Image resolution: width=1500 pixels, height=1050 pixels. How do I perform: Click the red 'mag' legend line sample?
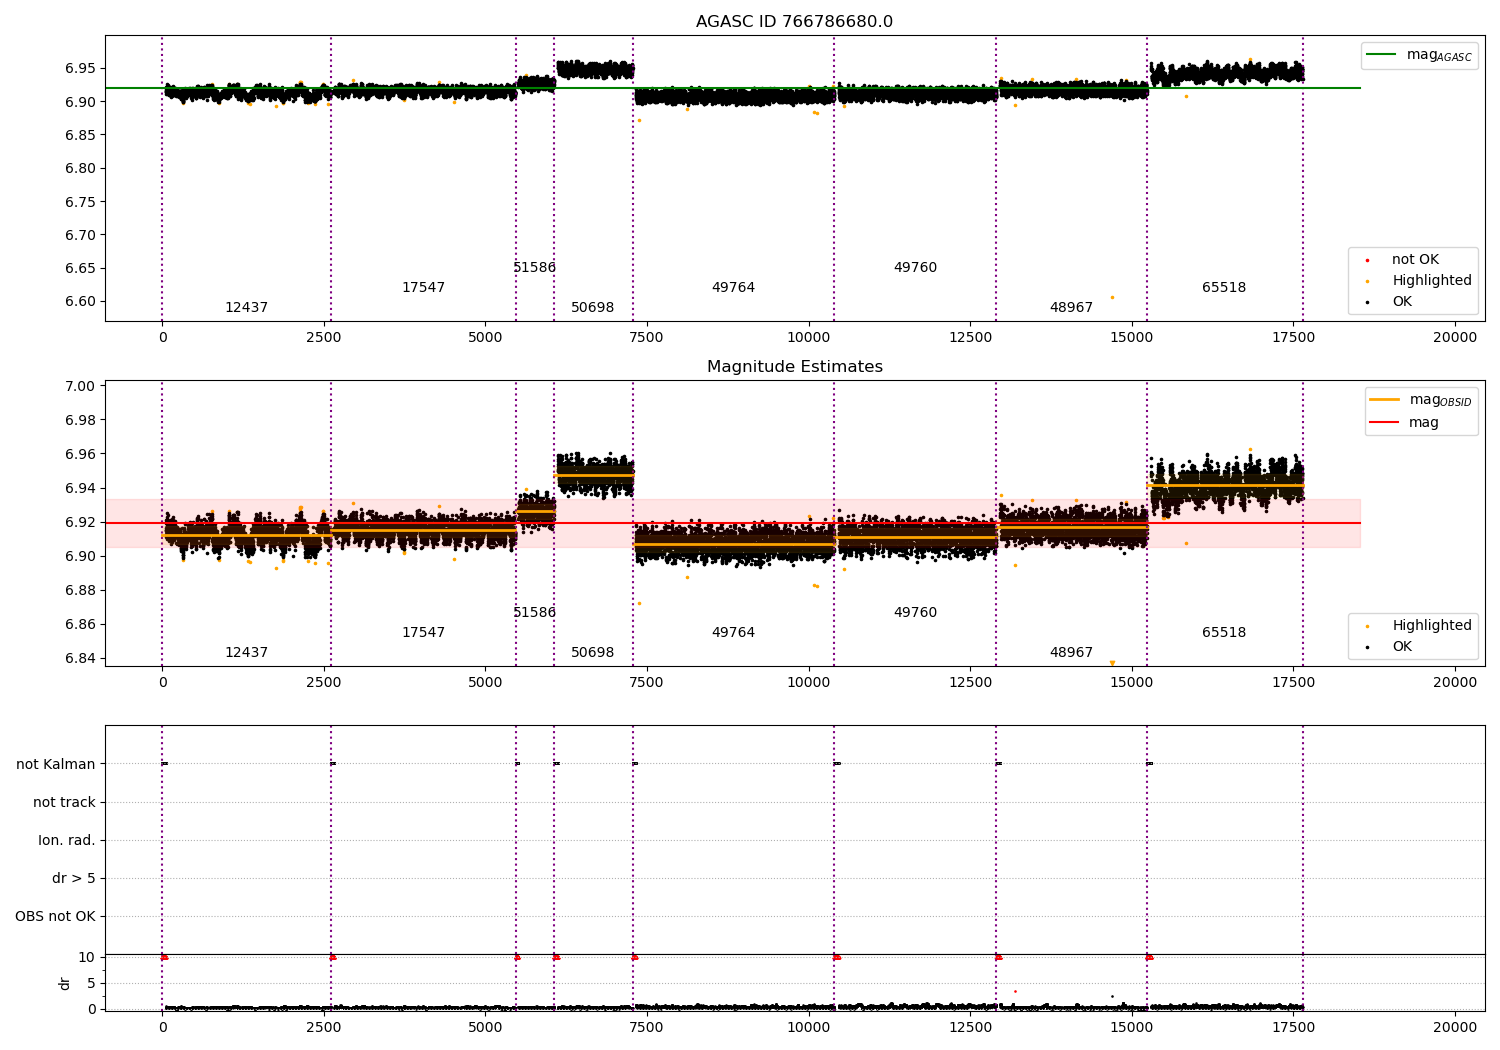click(x=1385, y=423)
